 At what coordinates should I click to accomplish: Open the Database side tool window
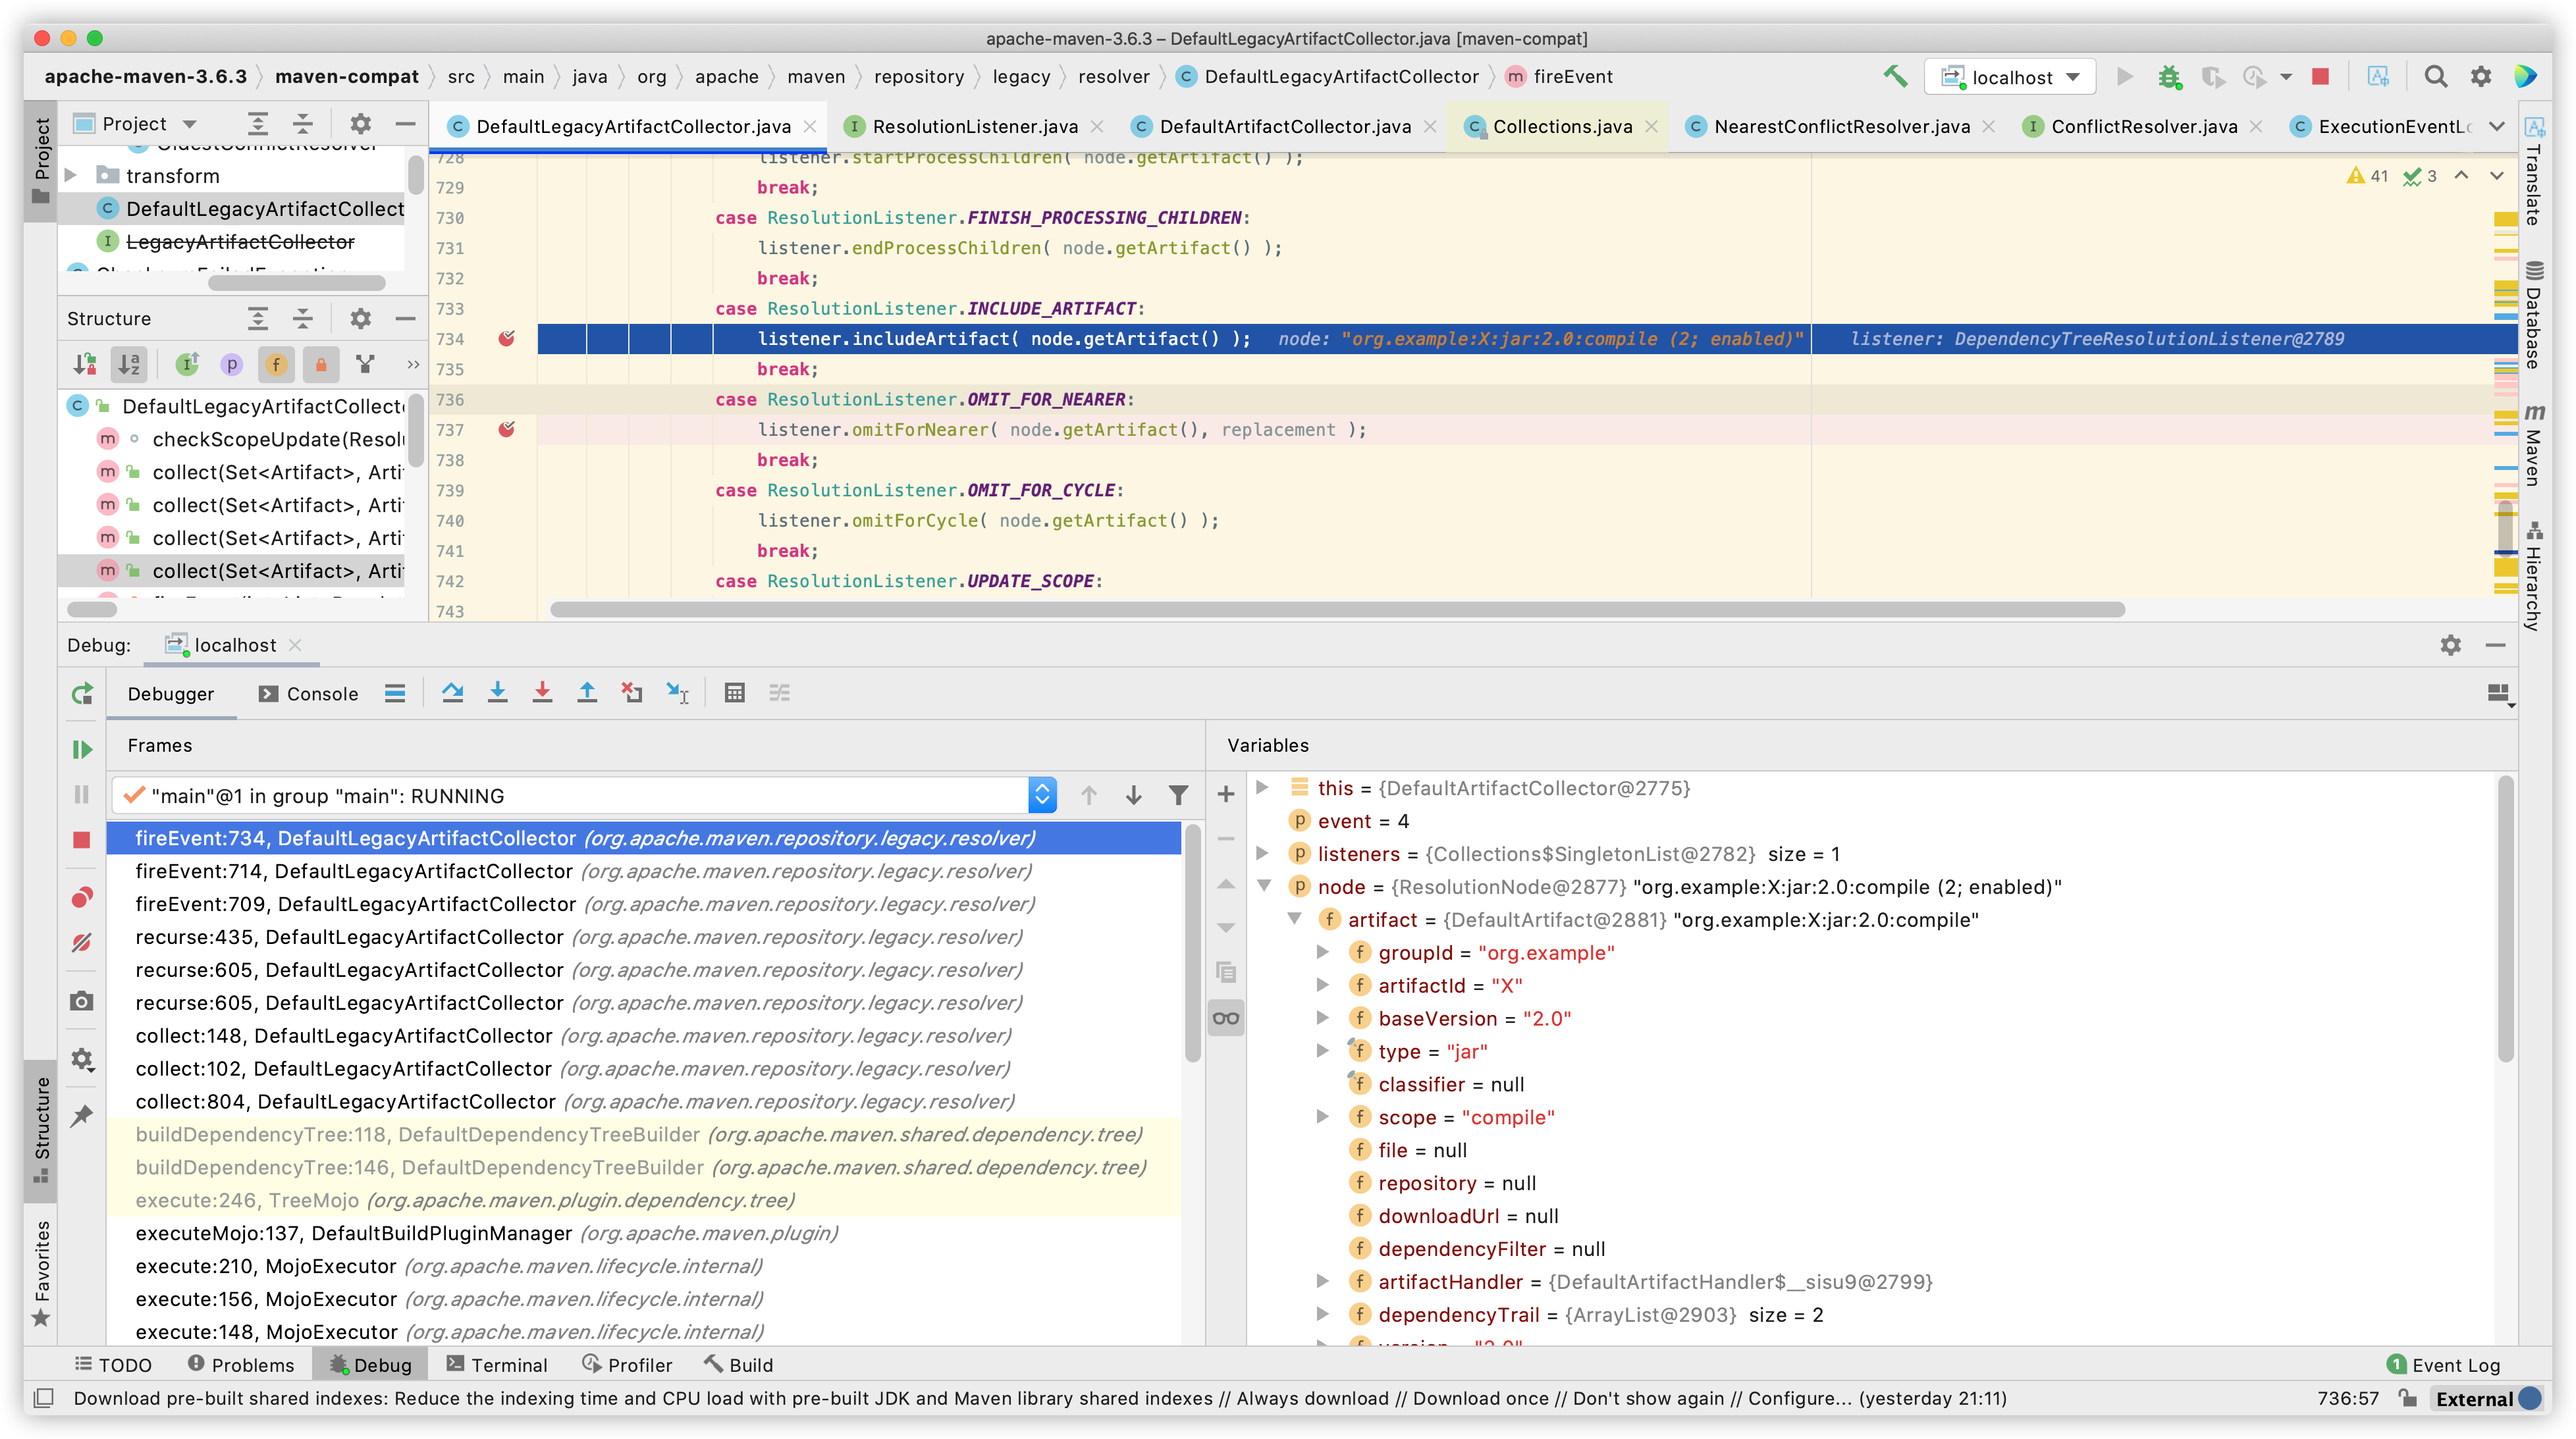2533,315
